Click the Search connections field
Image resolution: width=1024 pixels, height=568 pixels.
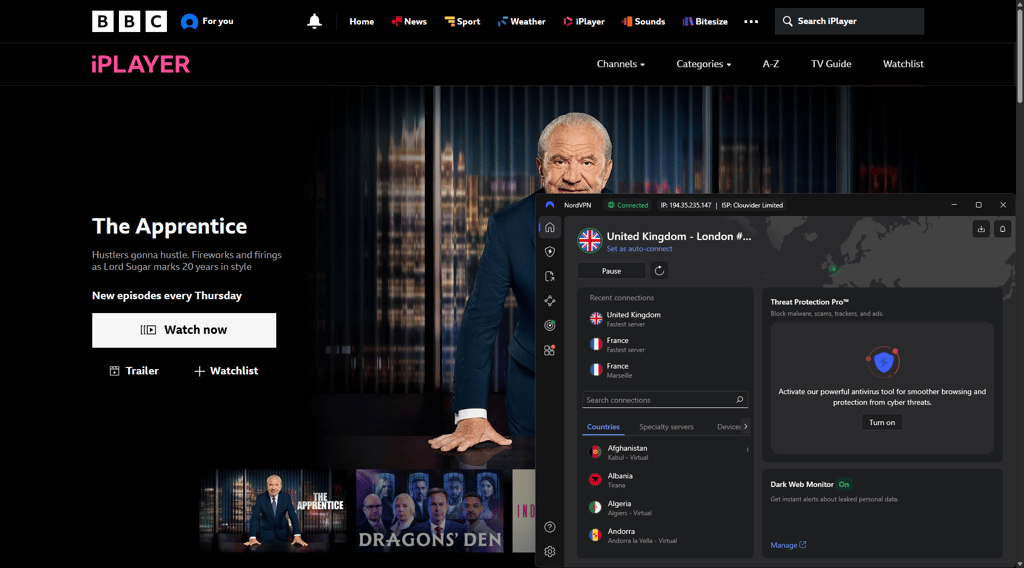pos(665,400)
